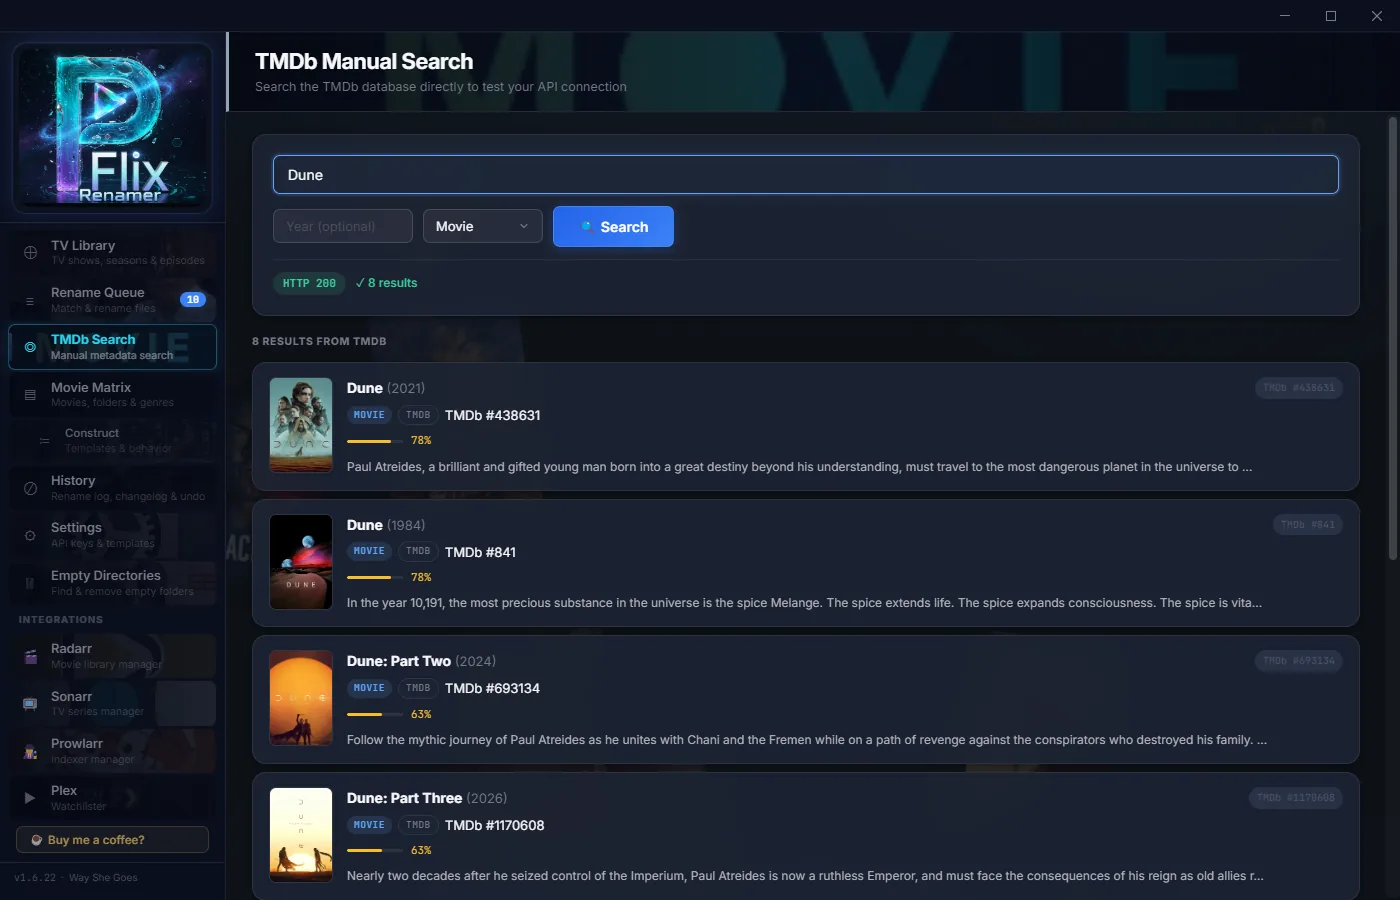Click the Dune (1984) result title
The width and height of the screenshot is (1400, 900).
click(x=386, y=525)
